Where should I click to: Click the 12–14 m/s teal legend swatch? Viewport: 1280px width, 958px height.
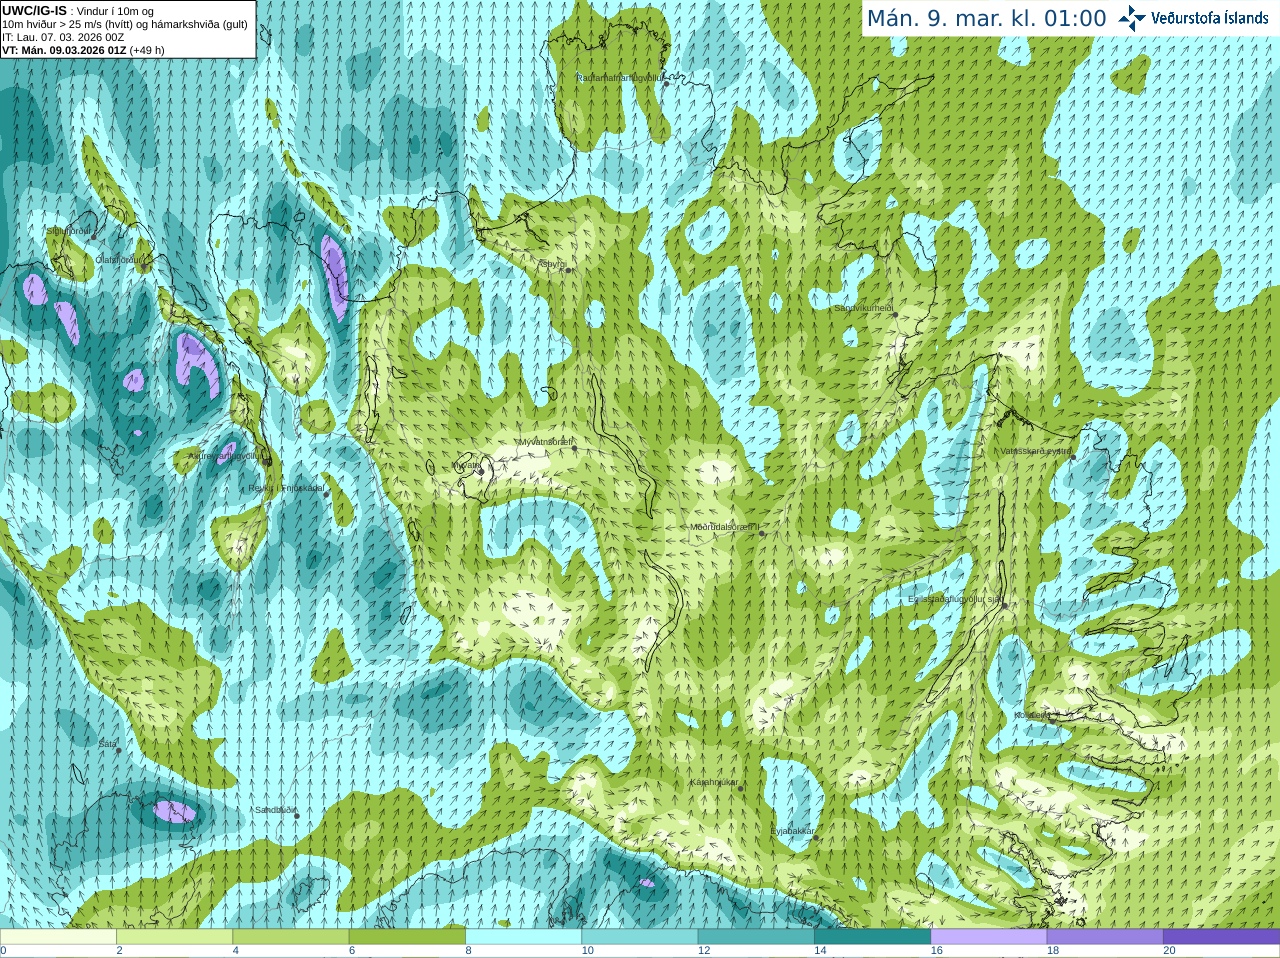click(x=756, y=937)
